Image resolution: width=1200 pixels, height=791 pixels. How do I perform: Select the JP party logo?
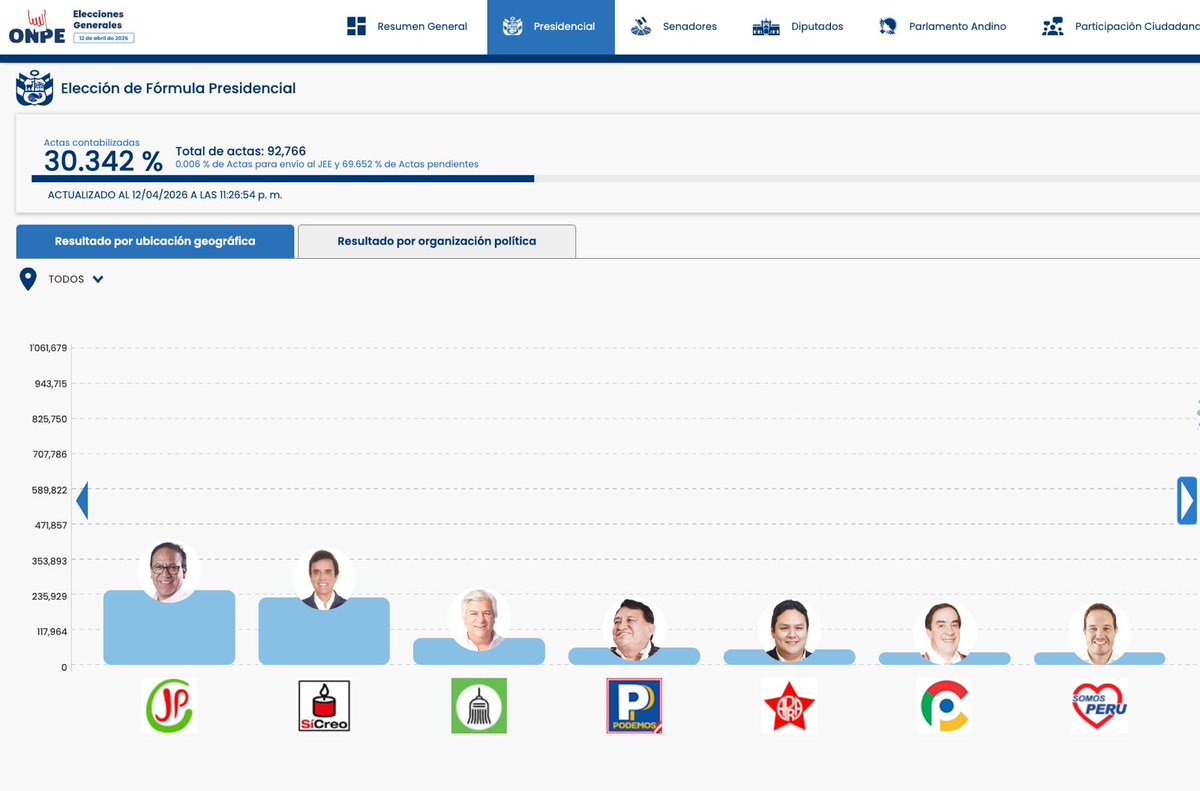click(169, 706)
